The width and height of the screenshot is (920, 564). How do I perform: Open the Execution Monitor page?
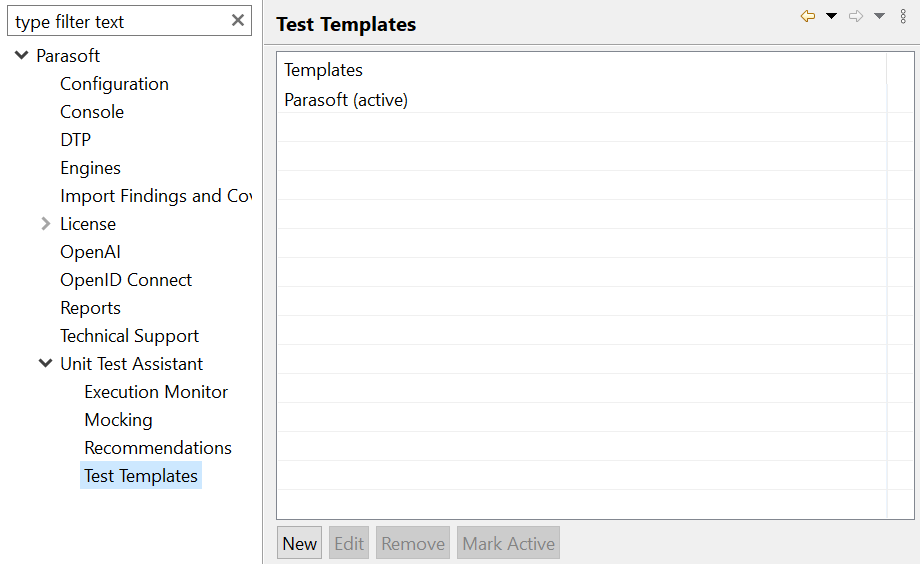click(156, 391)
